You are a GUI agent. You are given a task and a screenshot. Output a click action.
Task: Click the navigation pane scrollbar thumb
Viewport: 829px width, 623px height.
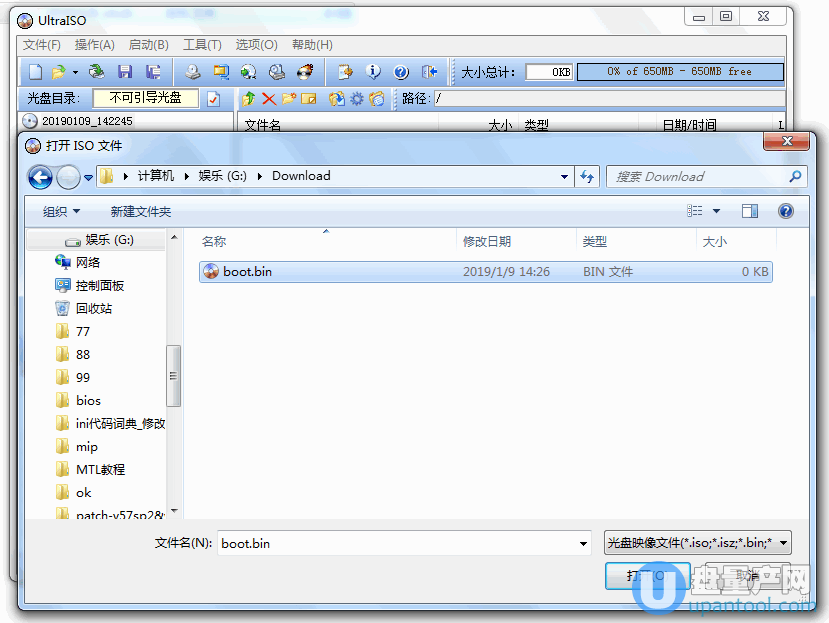[x=173, y=376]
